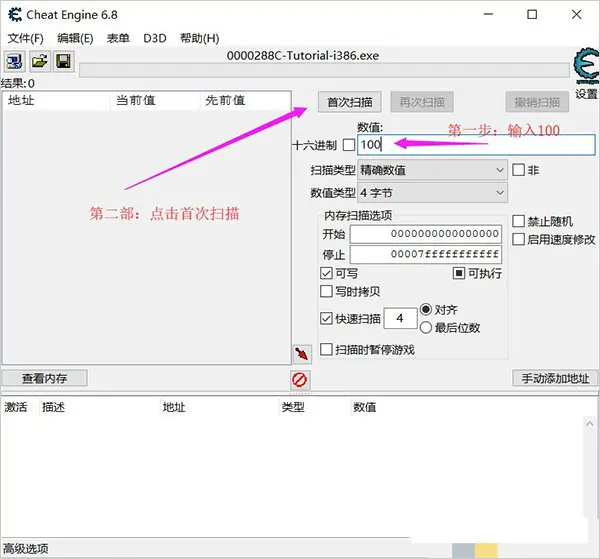Click the Cheat Engine title bar icon
The height and width of the screenshot is (559, 600).
pos(13,14)
